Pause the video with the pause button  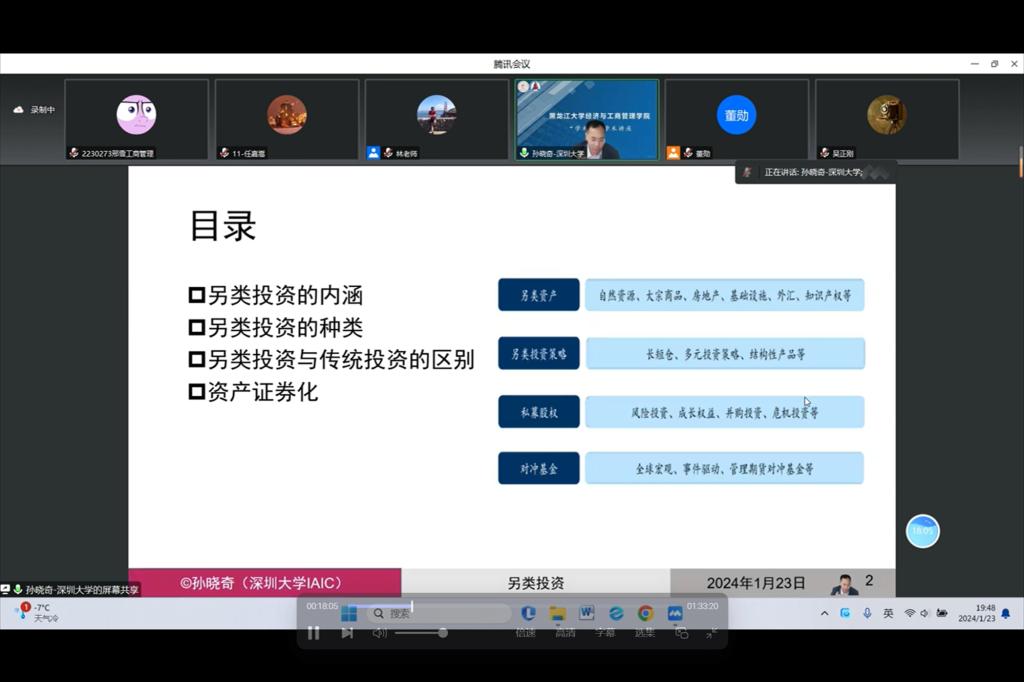pos(313,632)
